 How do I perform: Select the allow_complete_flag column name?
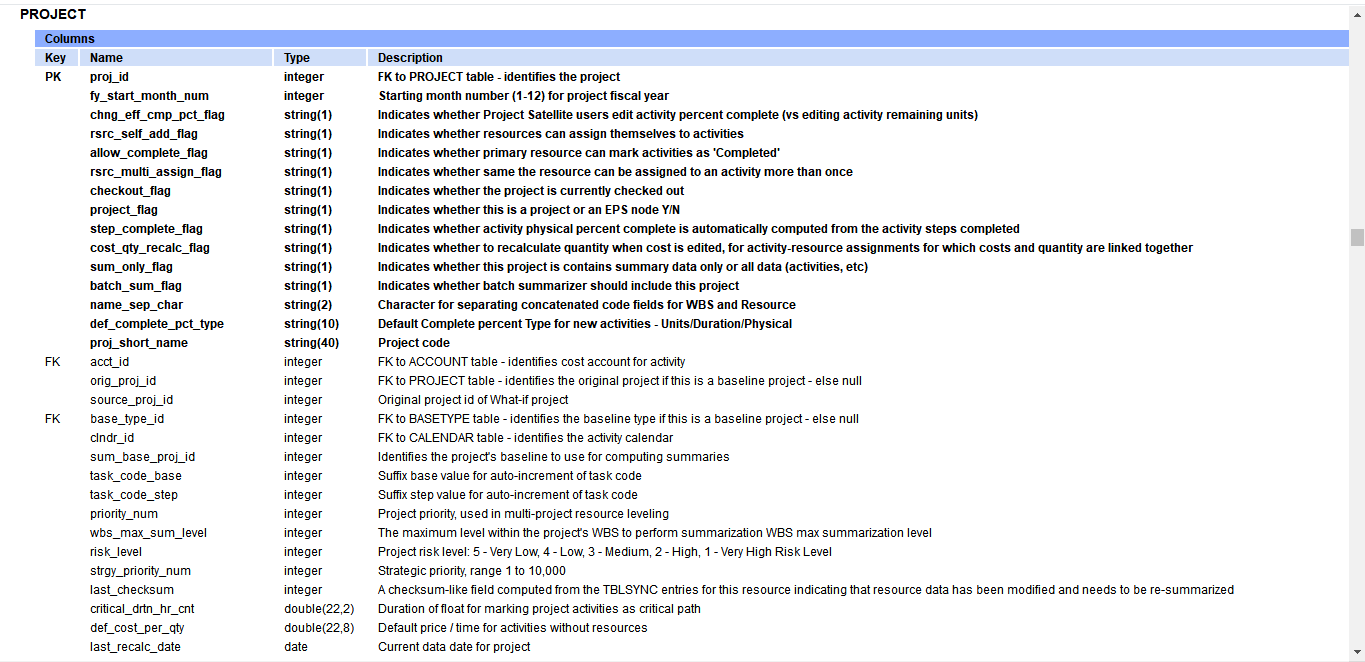pyautogui.click(x=149, y=153)
